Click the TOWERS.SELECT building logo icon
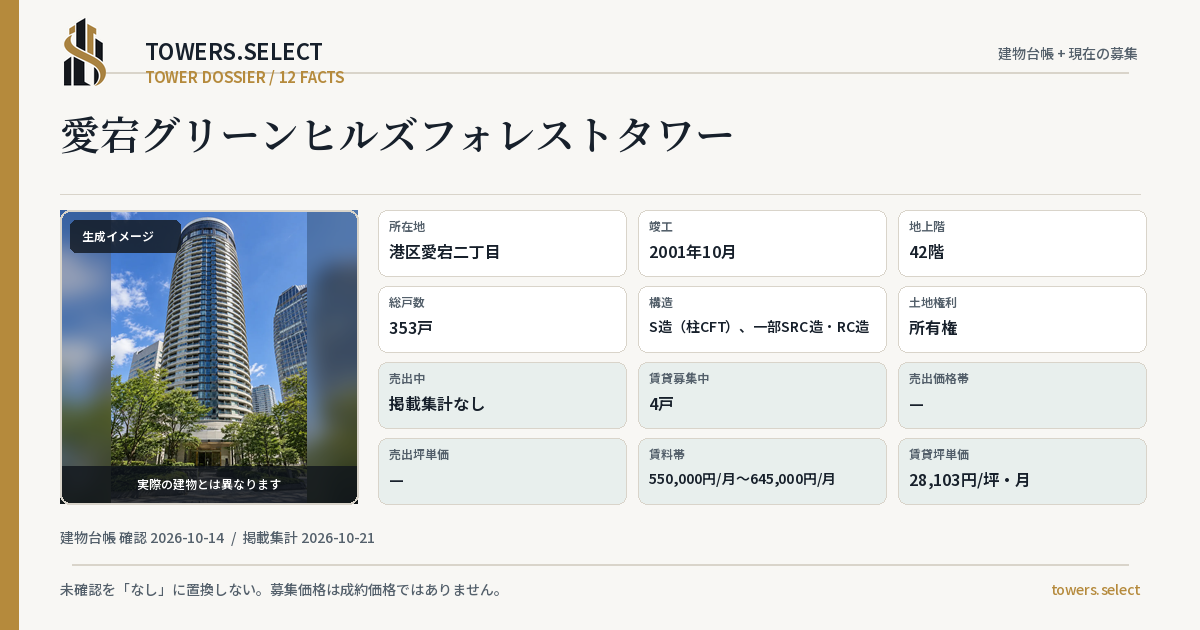This screenshot has height=630, width=1200. point(85,52)
